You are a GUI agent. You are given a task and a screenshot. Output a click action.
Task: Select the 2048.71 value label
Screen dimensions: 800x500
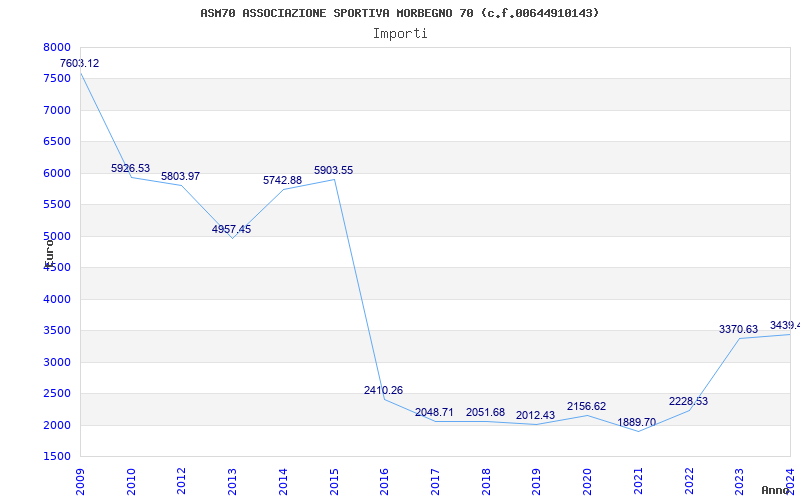(x=434, y=412)
